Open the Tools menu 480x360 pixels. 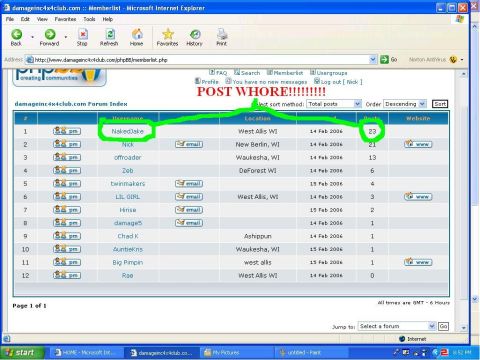89,19
